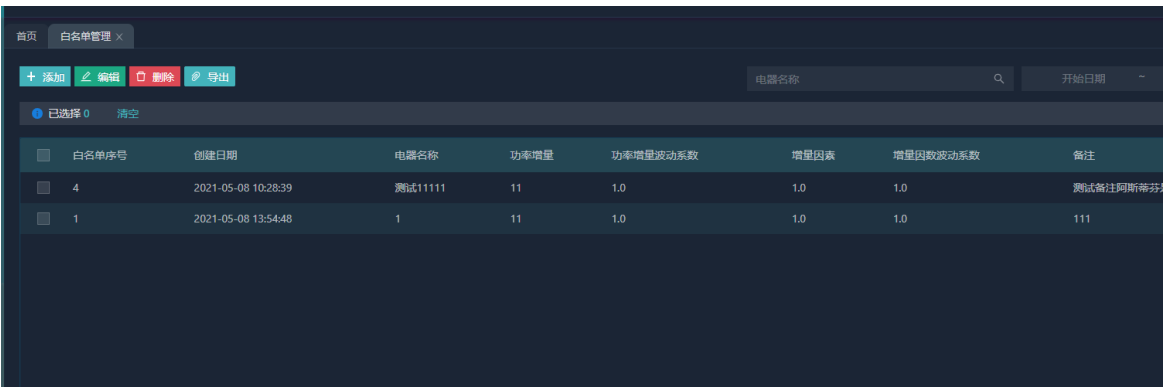1163x387 pixels.
Task: Click the 电器名称 column header
Action: (x=417, y=156)
